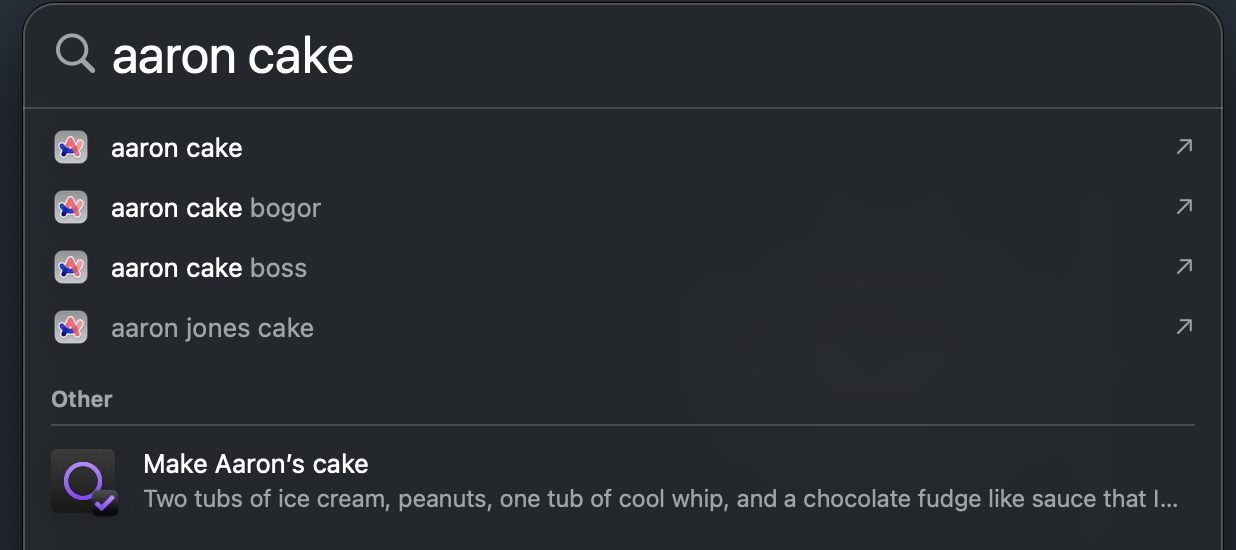Click the browser icon beside first 'aaron cake' suggestion

[x=70, y=148]
